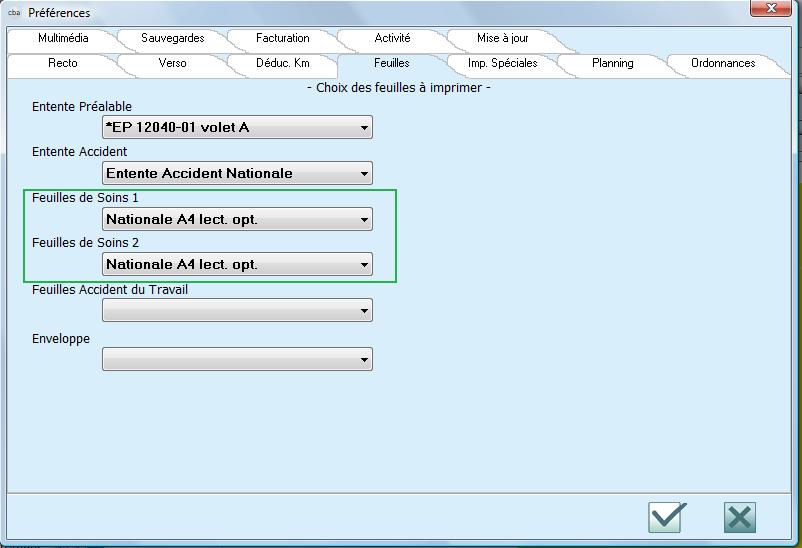
Task: Switch to the Sauvegardes tab
Action: (x=172, y=38)
